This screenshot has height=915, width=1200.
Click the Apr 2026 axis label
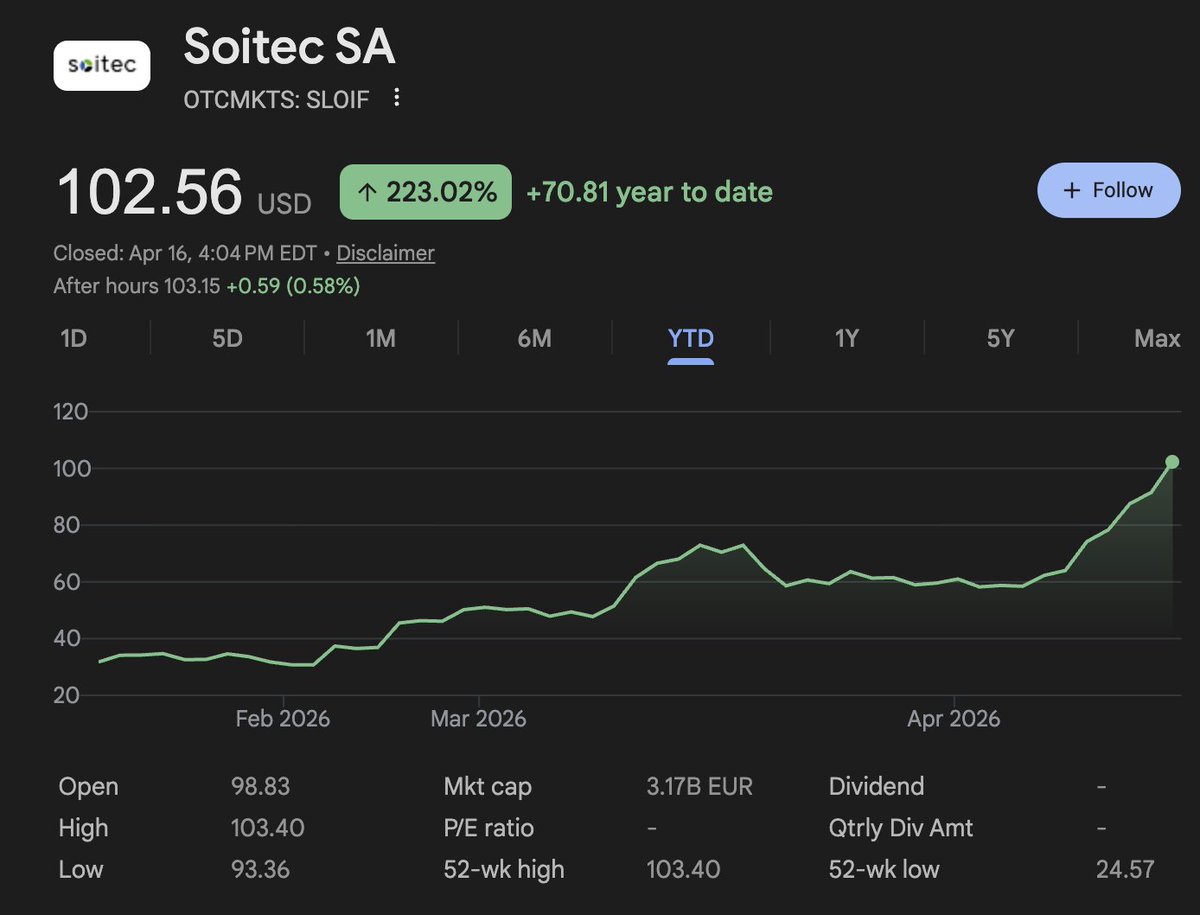[x=953, y=719]
